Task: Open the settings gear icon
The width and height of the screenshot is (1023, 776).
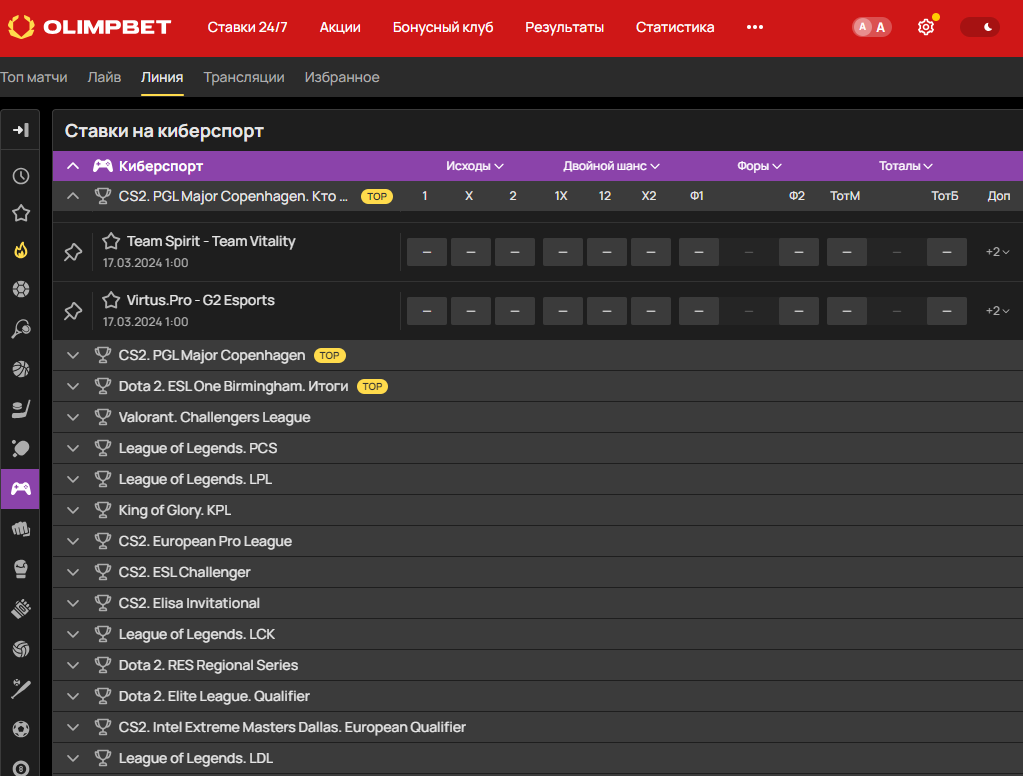Action: pos(926,27)
